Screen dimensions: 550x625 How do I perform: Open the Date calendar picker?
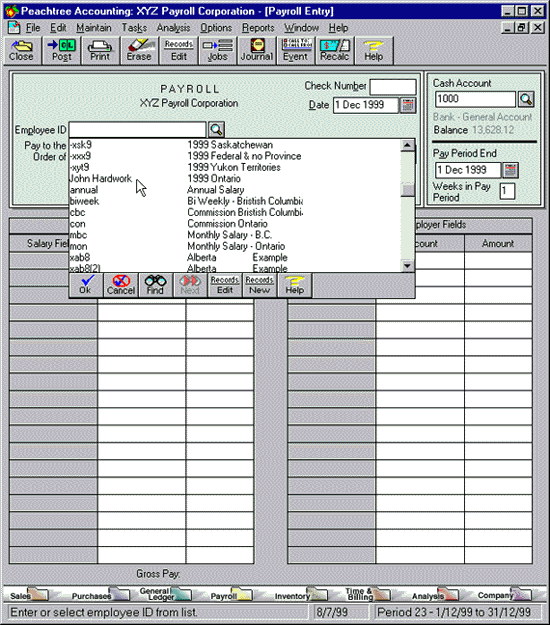(408, 105)
